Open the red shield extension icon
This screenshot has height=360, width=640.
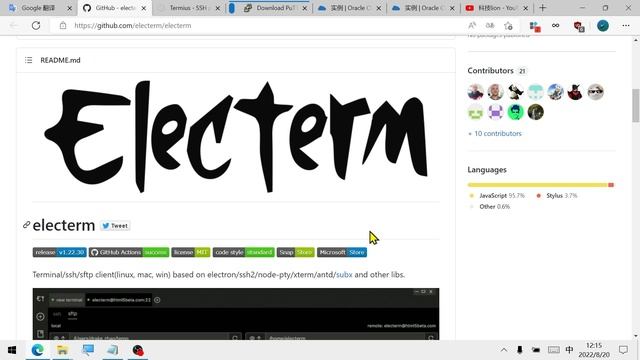(578, 26)
